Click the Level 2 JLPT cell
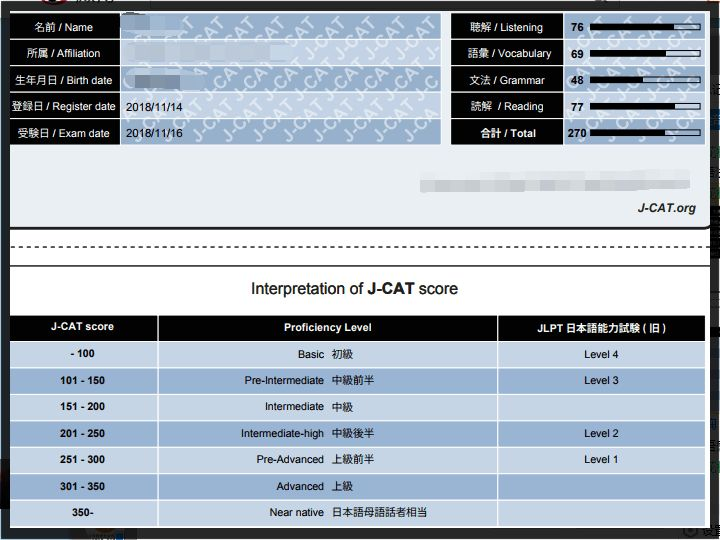The height and width of the screenshot is (540, 720). click(x=602, y=433)
